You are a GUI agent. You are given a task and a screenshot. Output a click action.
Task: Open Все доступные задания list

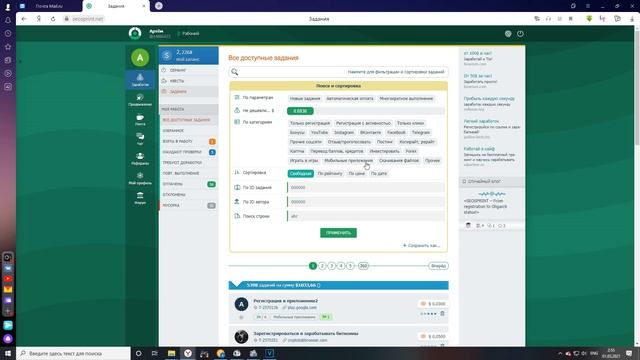tap(189, 120)
